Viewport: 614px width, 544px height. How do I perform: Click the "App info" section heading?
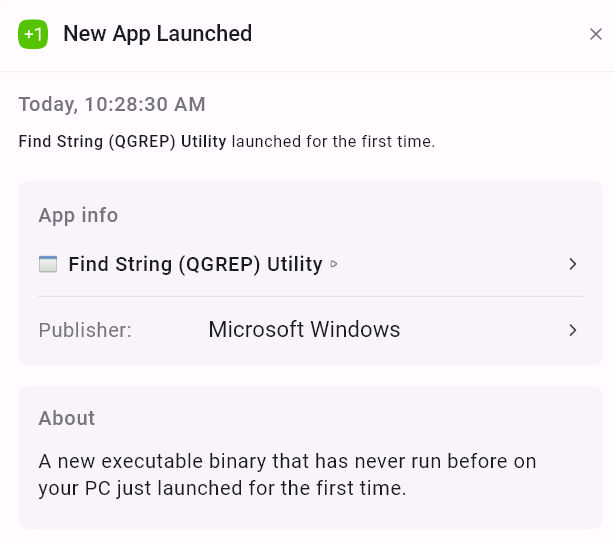point(78,215)
